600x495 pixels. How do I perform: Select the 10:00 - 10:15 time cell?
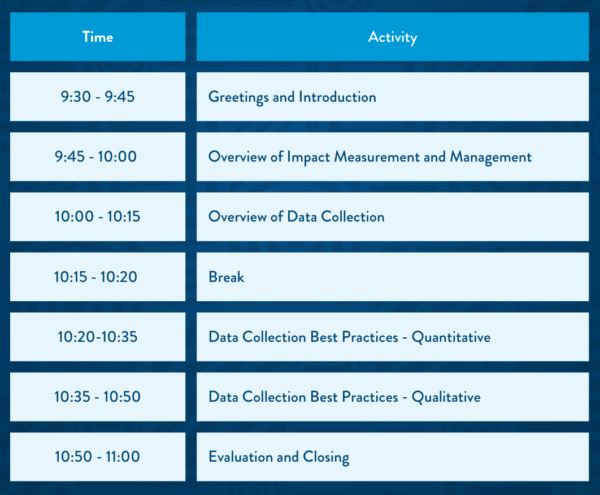[98, 217]
